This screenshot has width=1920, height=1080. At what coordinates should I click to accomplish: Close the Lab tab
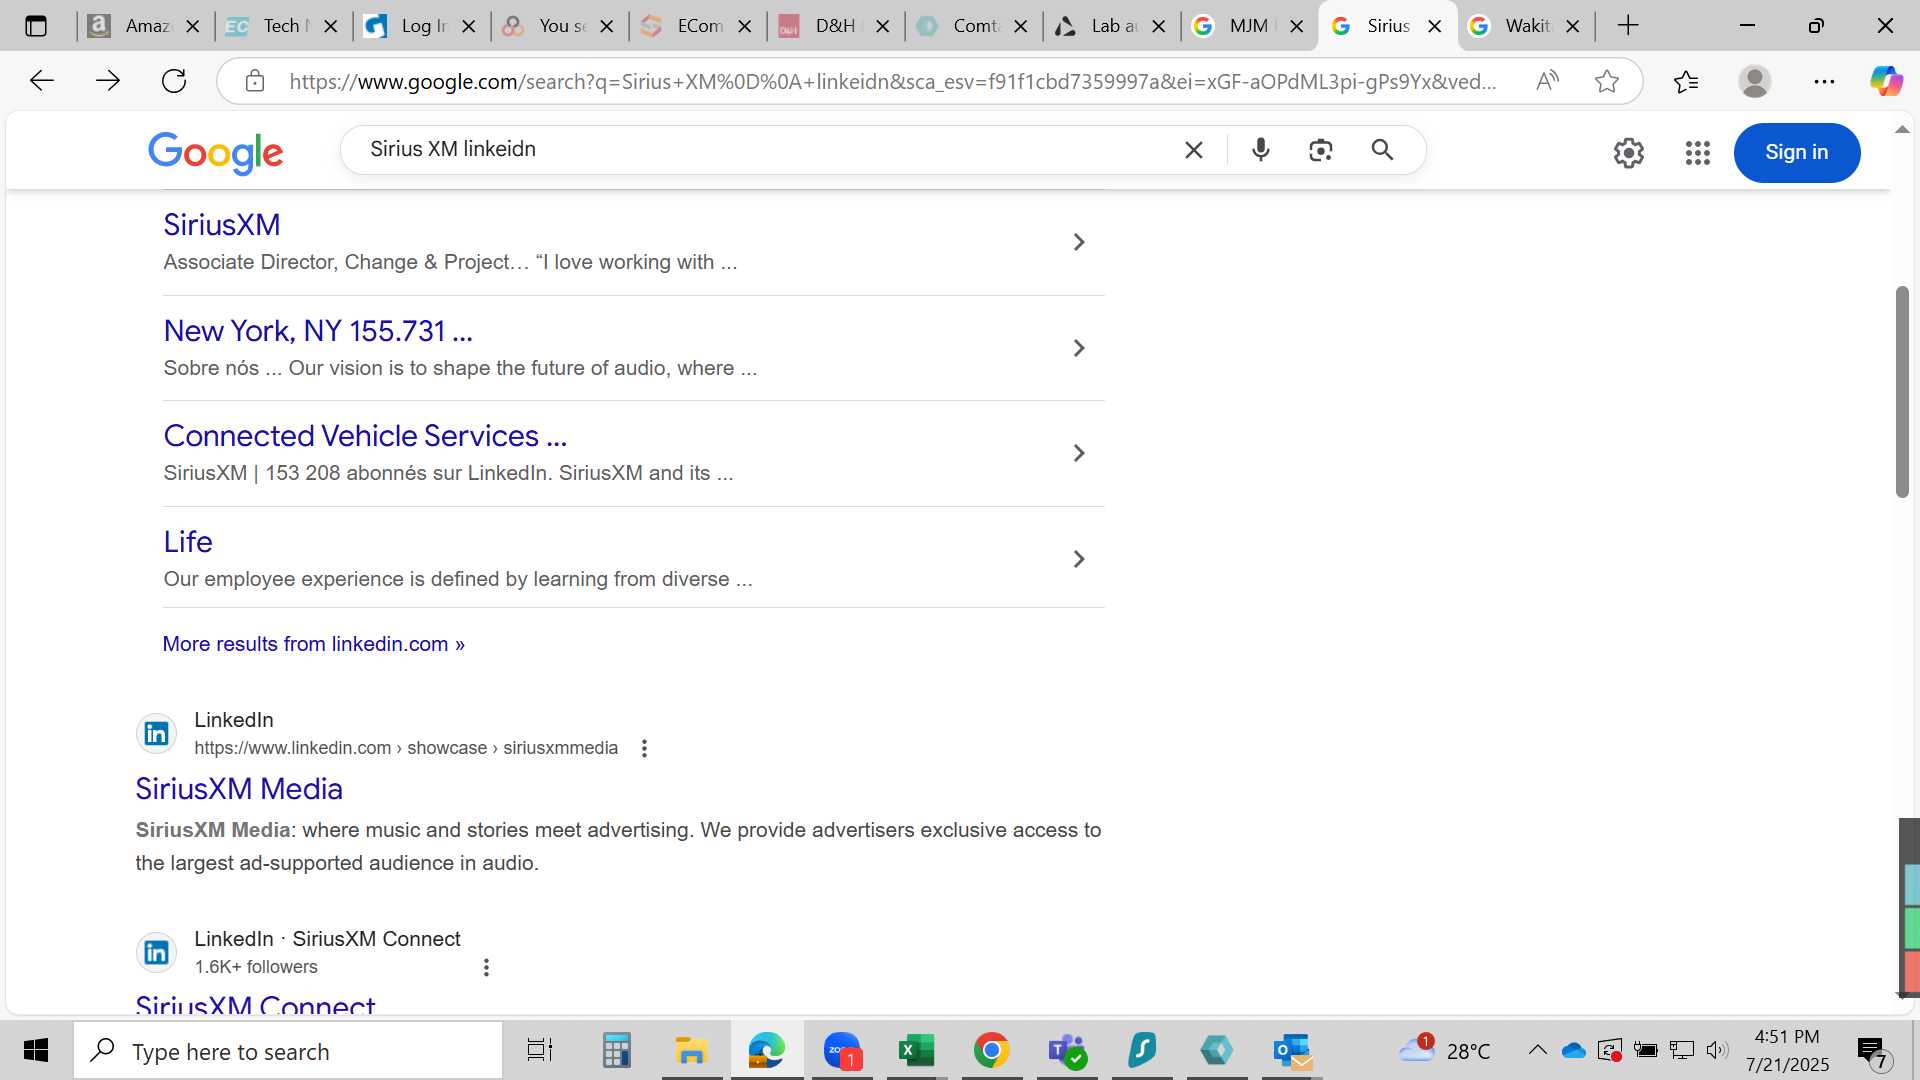click(1159, 27)
